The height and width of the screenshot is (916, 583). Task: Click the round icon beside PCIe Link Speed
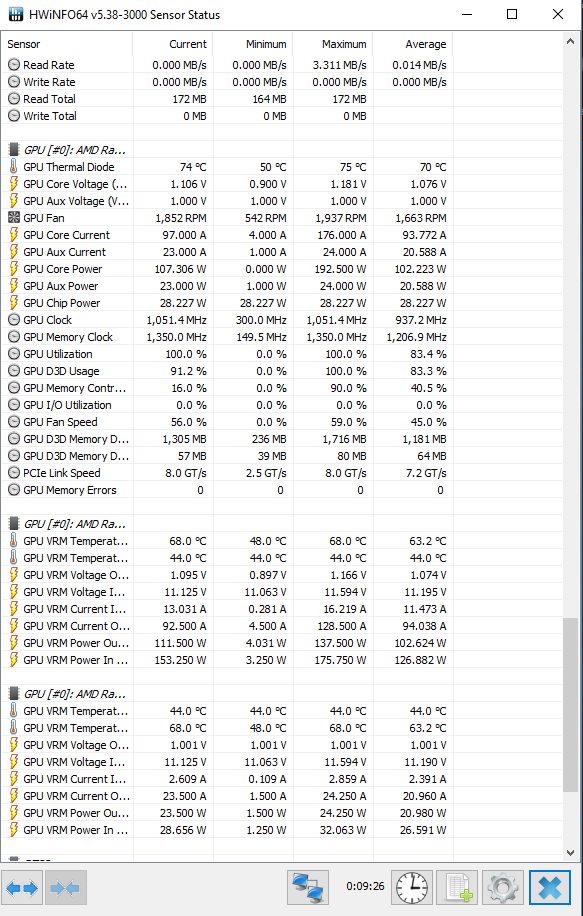click(x=13, y=473)
